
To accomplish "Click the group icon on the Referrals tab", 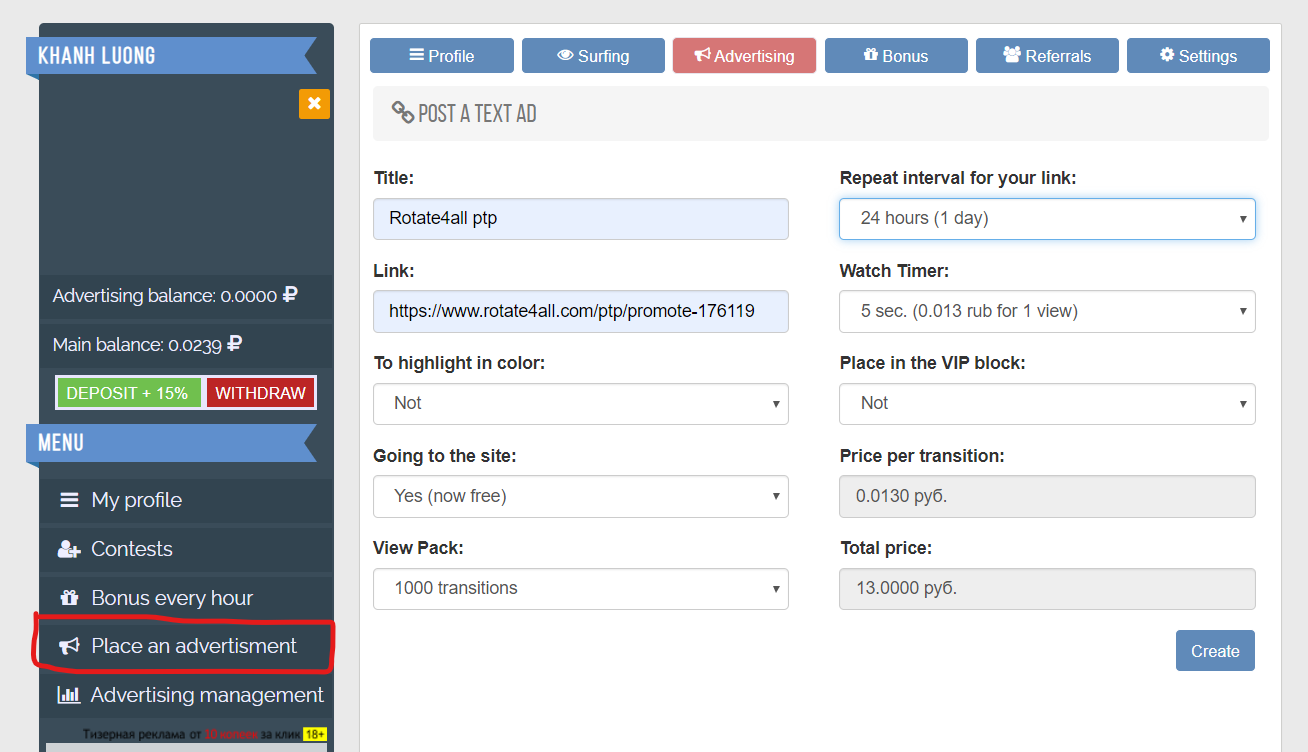I will tap(1011, 56).
